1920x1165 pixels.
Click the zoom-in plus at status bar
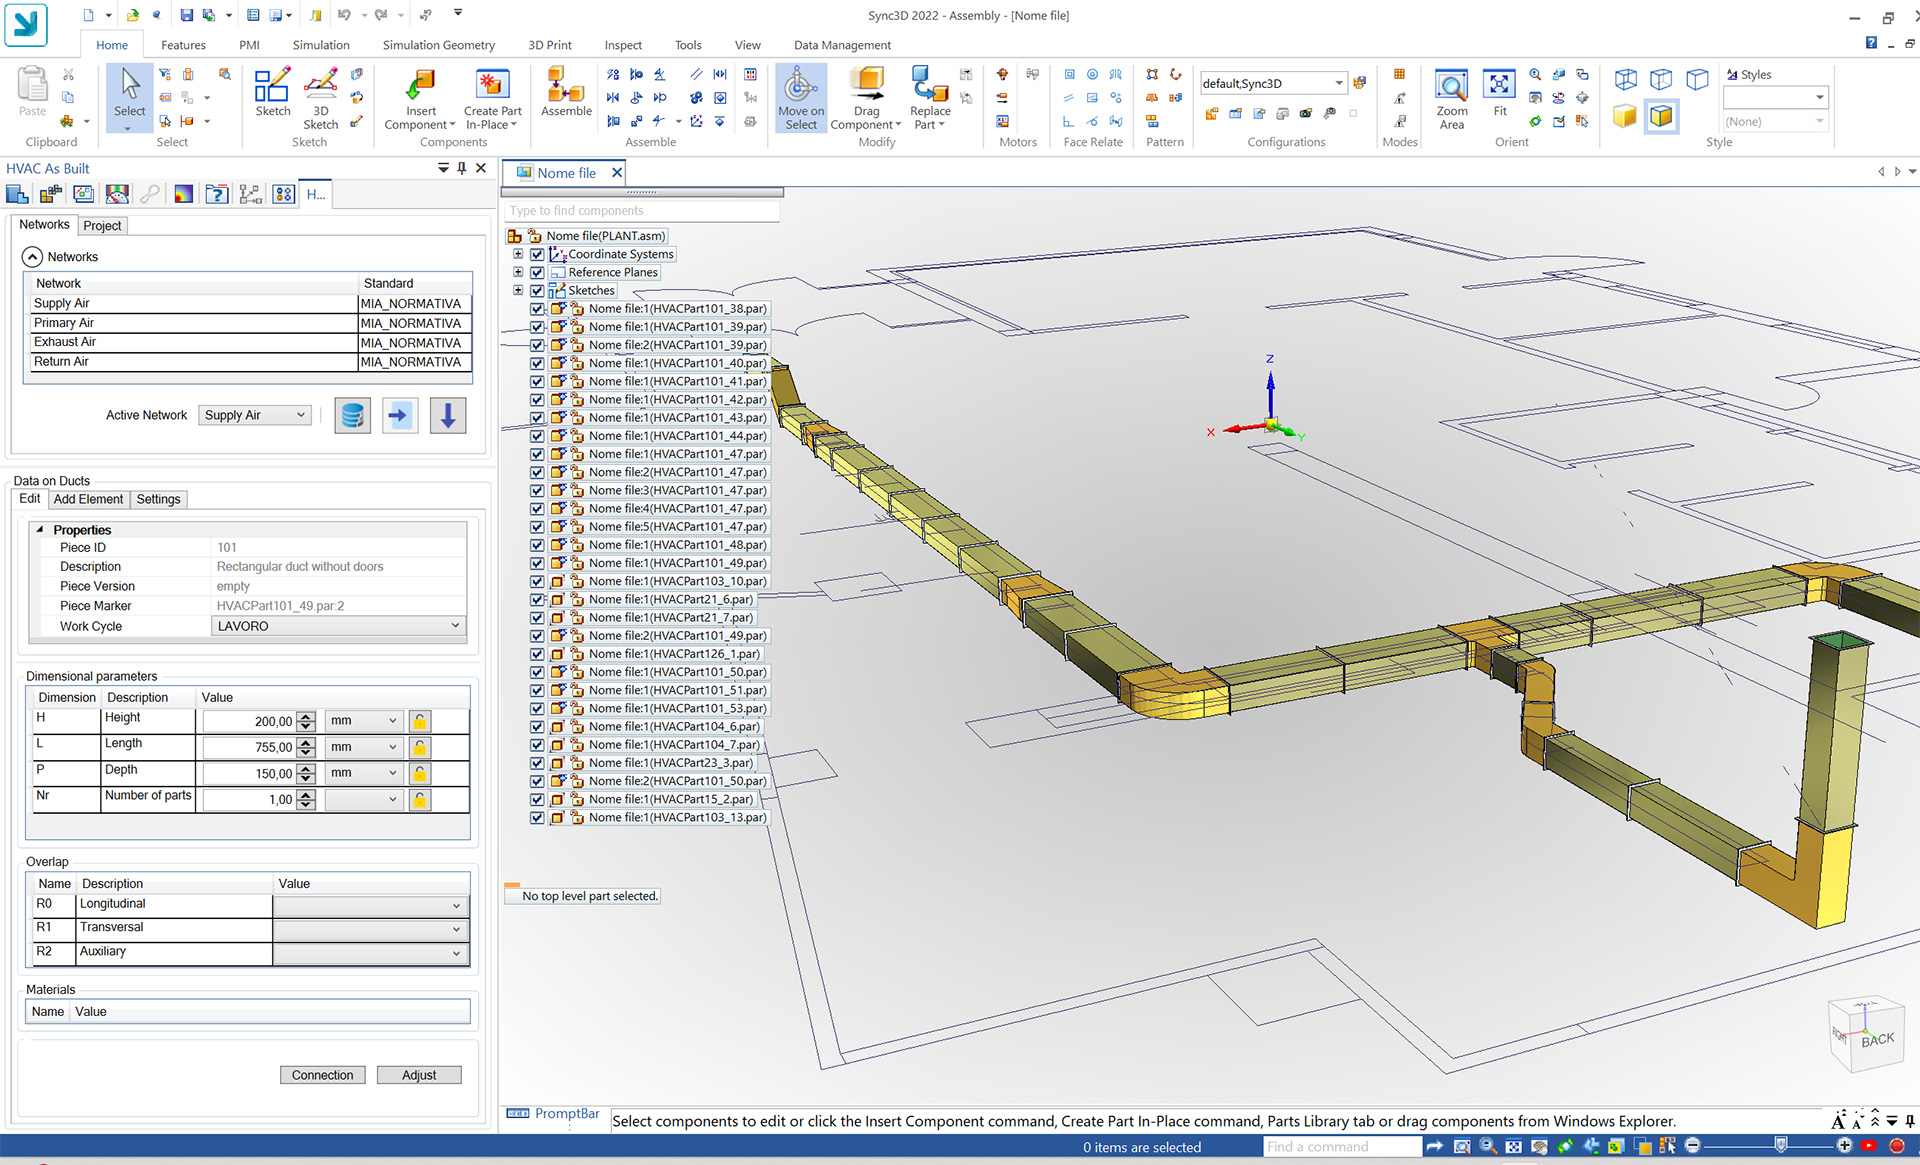pyautogui.click(x=1844, y=1146)
